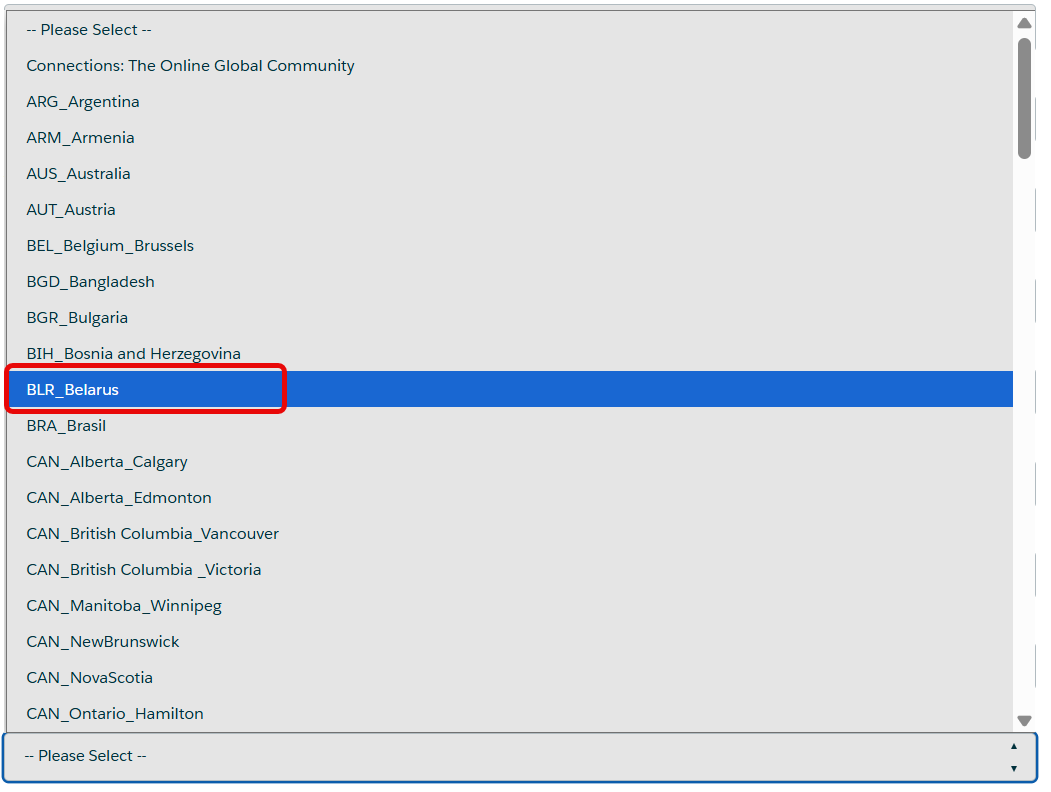Choose AUS_Australia from dropdown list
1051x792 pixels.
coord(78,174)
